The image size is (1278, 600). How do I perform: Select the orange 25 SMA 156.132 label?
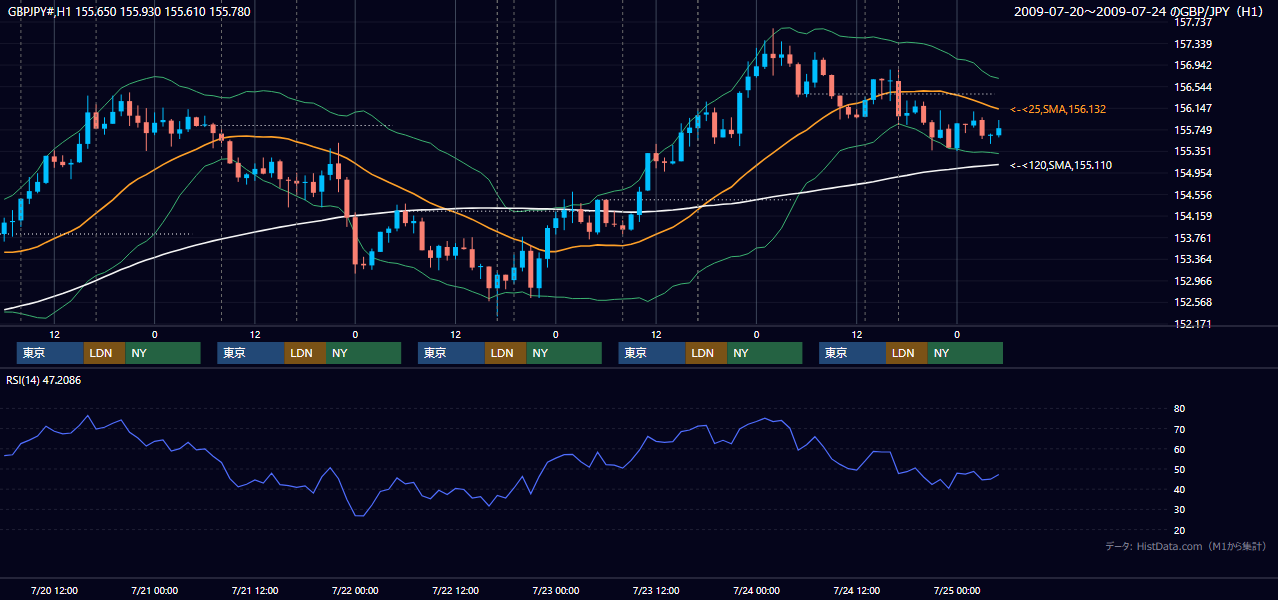[1058, 109]
